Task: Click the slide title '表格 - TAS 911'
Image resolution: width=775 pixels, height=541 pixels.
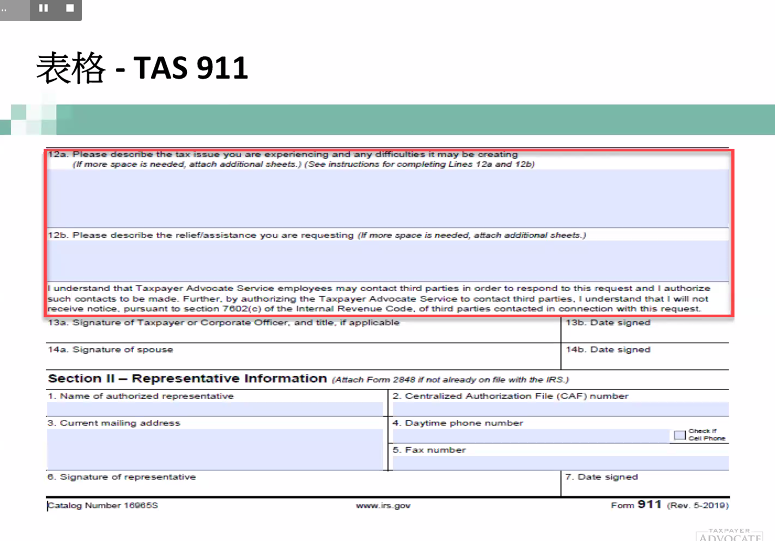Action: [142, 68]
